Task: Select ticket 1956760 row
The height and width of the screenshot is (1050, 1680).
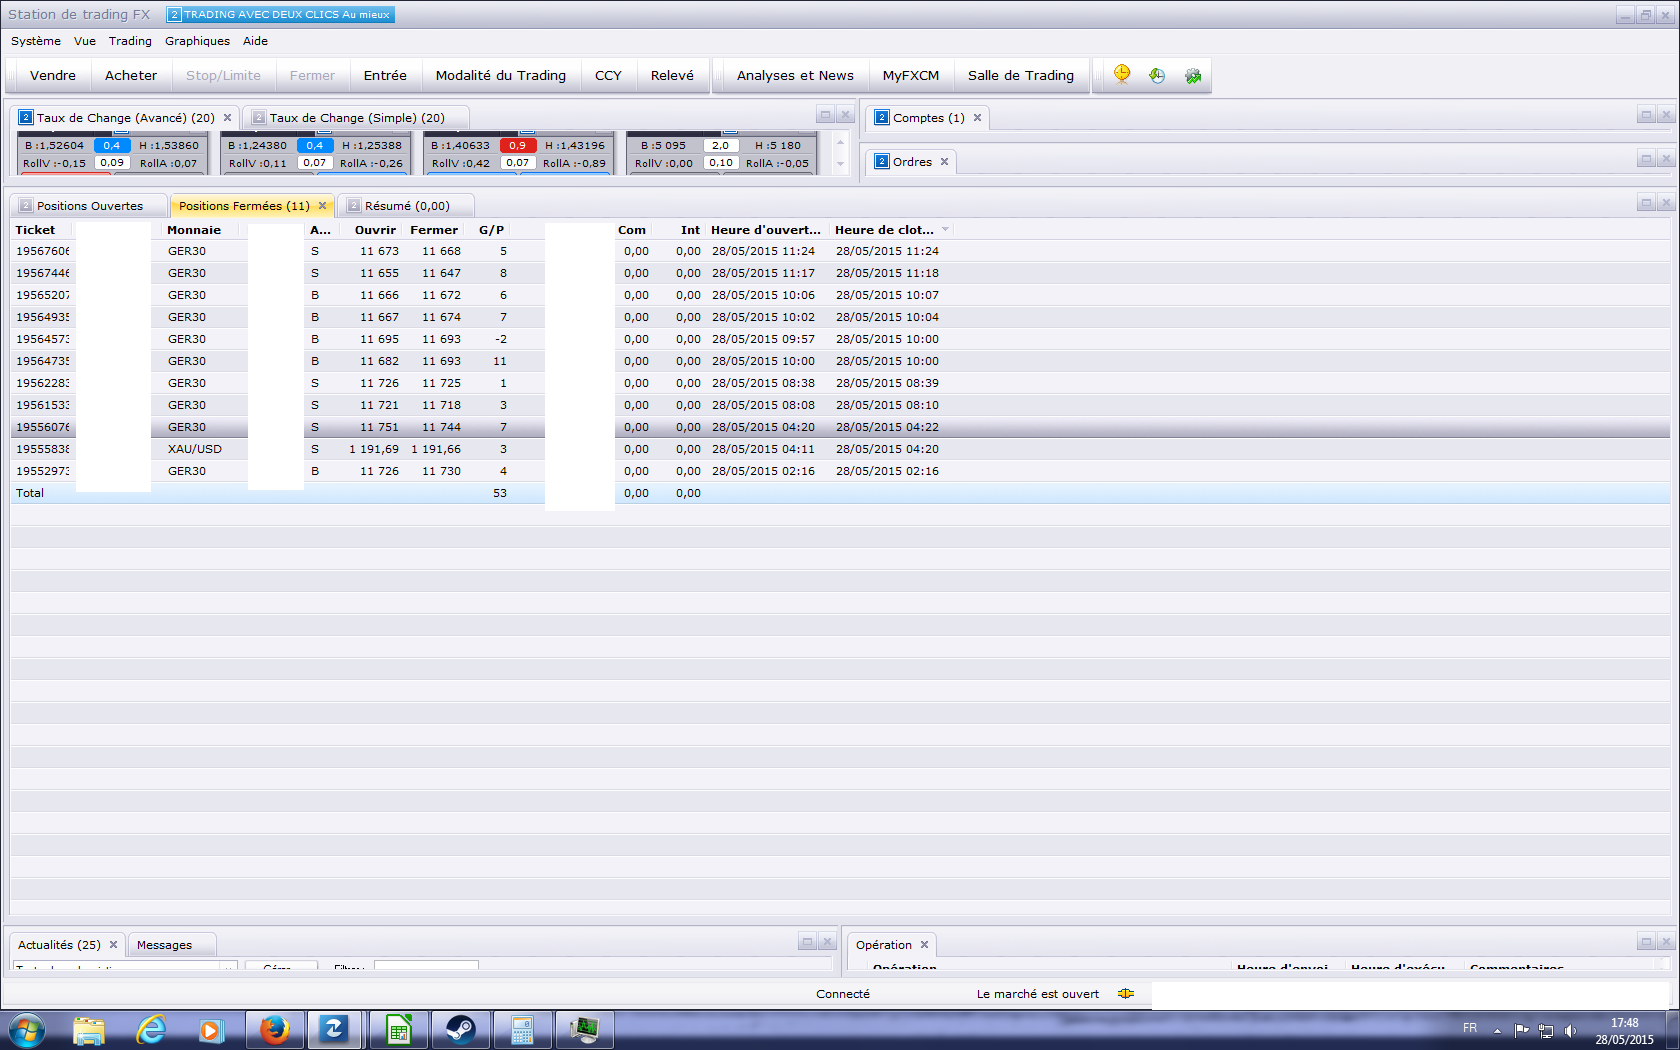Action: tap(840, 251)
